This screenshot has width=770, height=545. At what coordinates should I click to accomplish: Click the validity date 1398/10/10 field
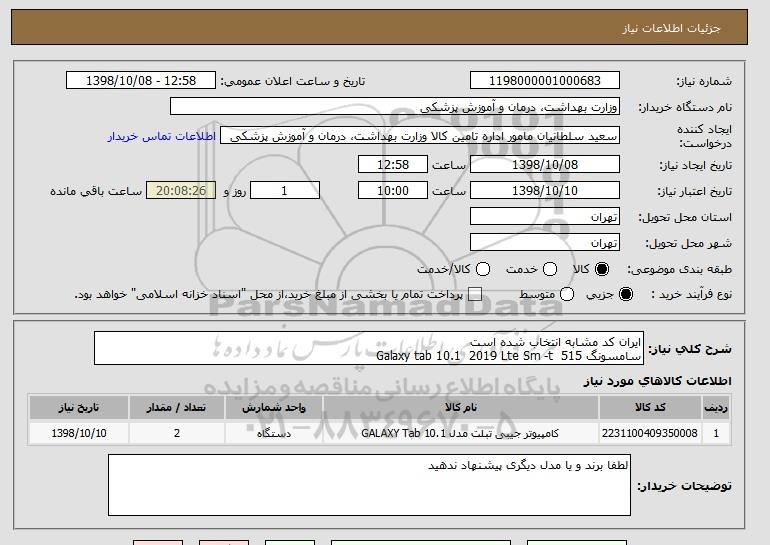coord(545,191)
